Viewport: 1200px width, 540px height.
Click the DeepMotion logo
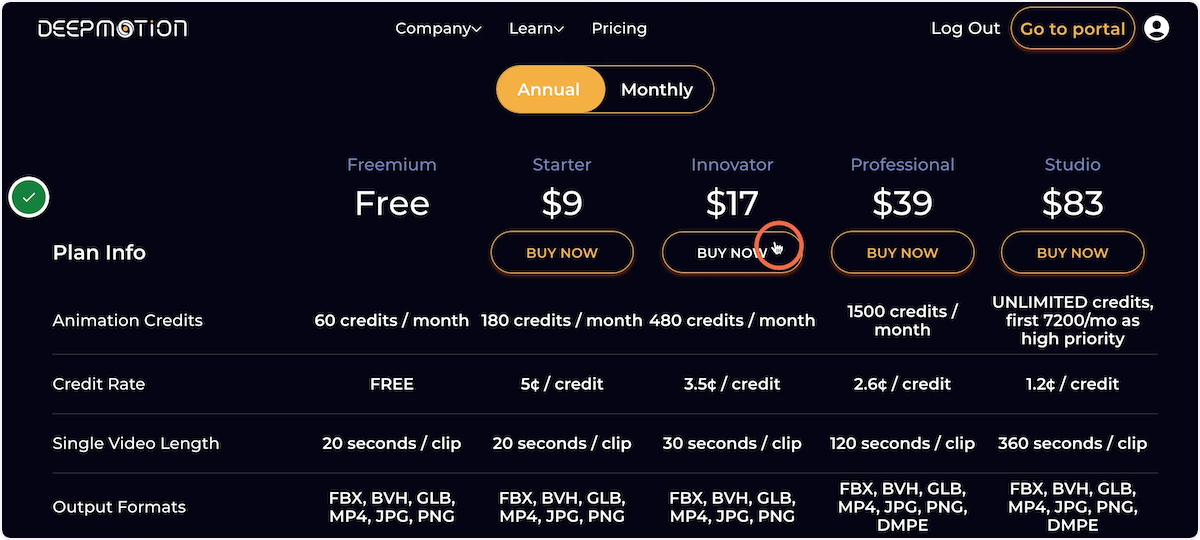tap(113, 28)
